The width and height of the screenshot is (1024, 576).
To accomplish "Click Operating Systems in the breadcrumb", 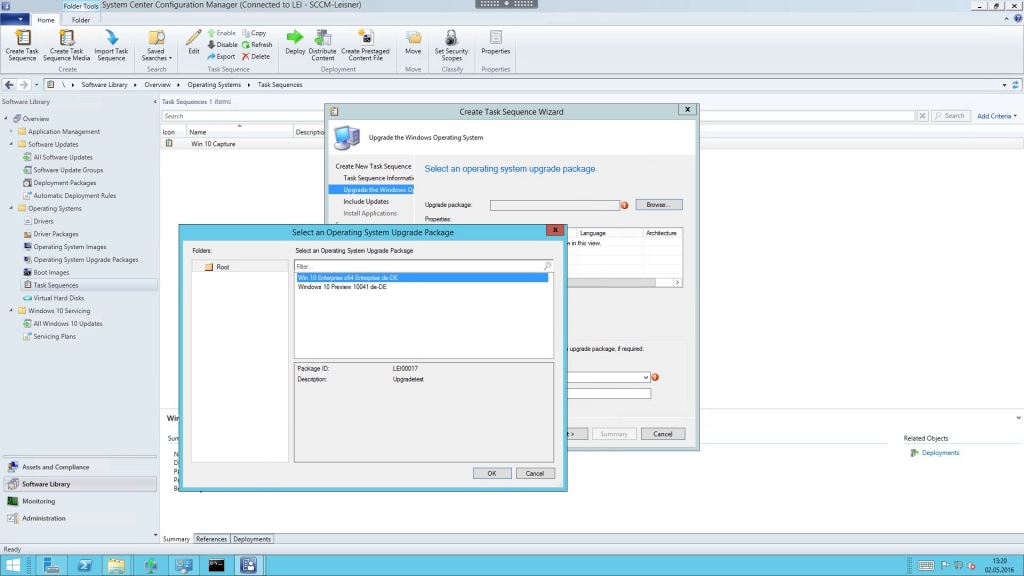I will (x=214, y=84).
